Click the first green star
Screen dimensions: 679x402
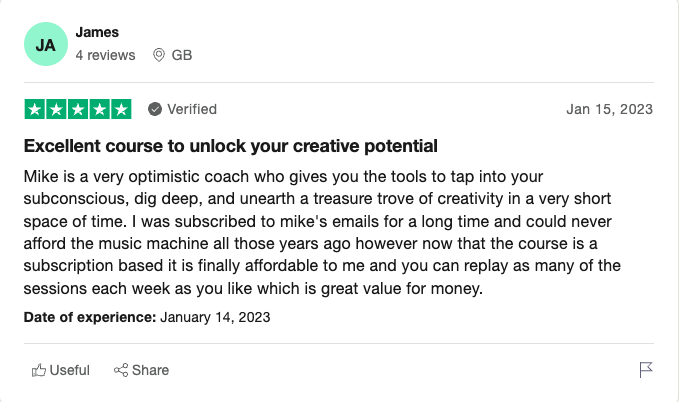click(35, 109)
